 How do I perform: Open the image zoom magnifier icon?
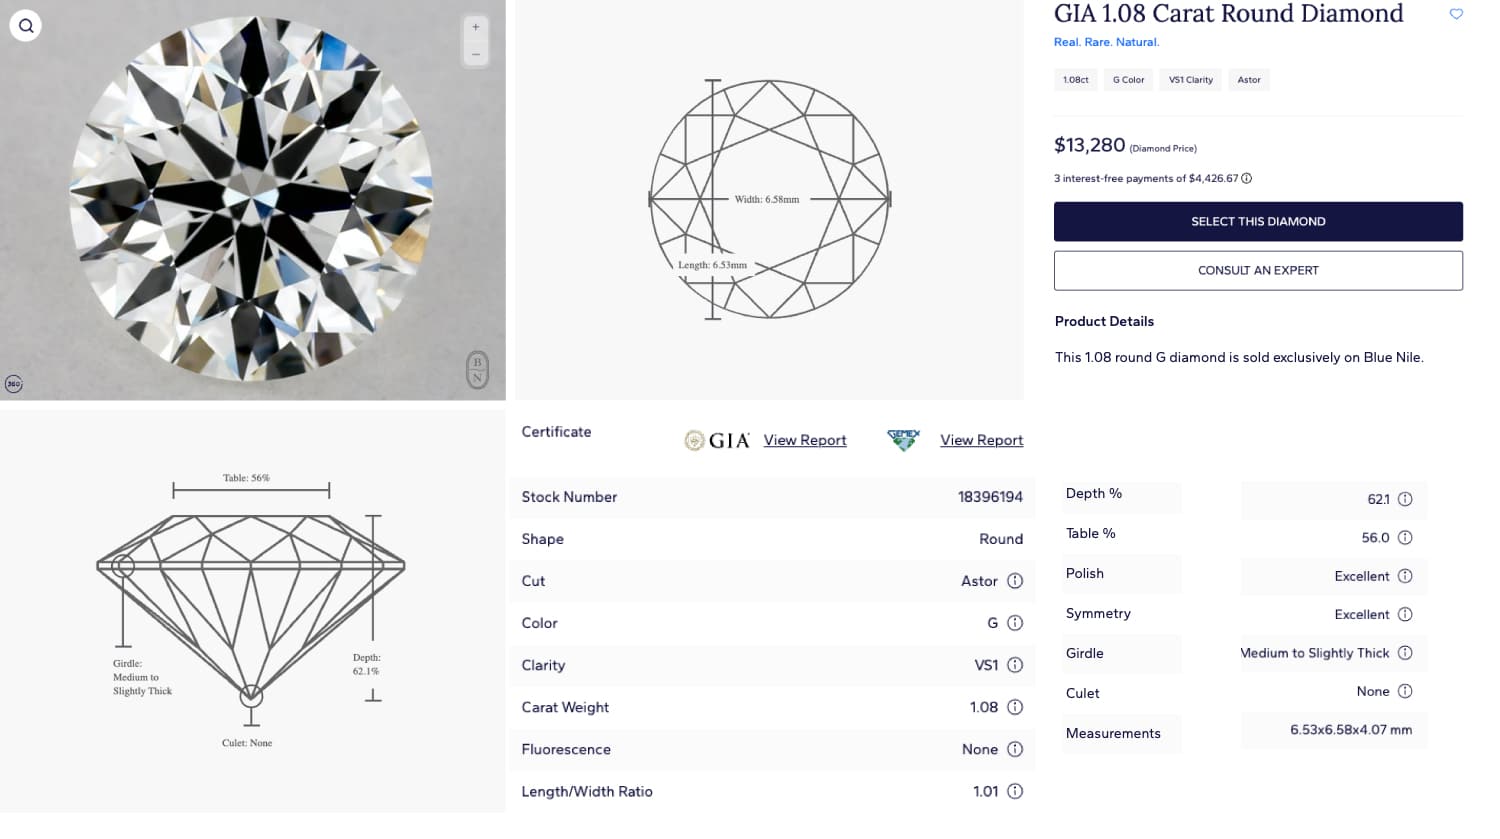(25, 25)
